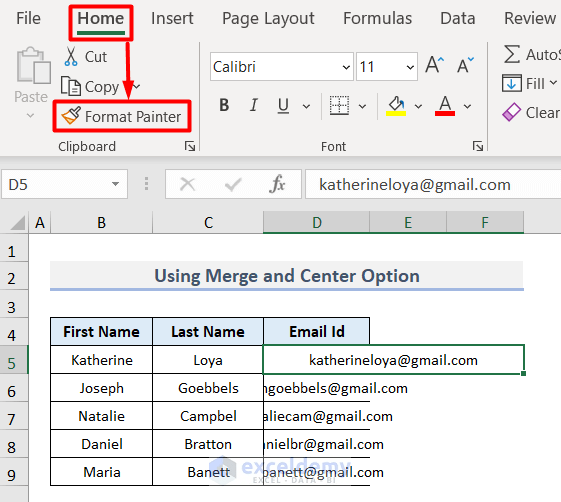Switch to the Formulas tab
Image resolution: width=561 pixels, height=502 pixels.
(377, 18)
